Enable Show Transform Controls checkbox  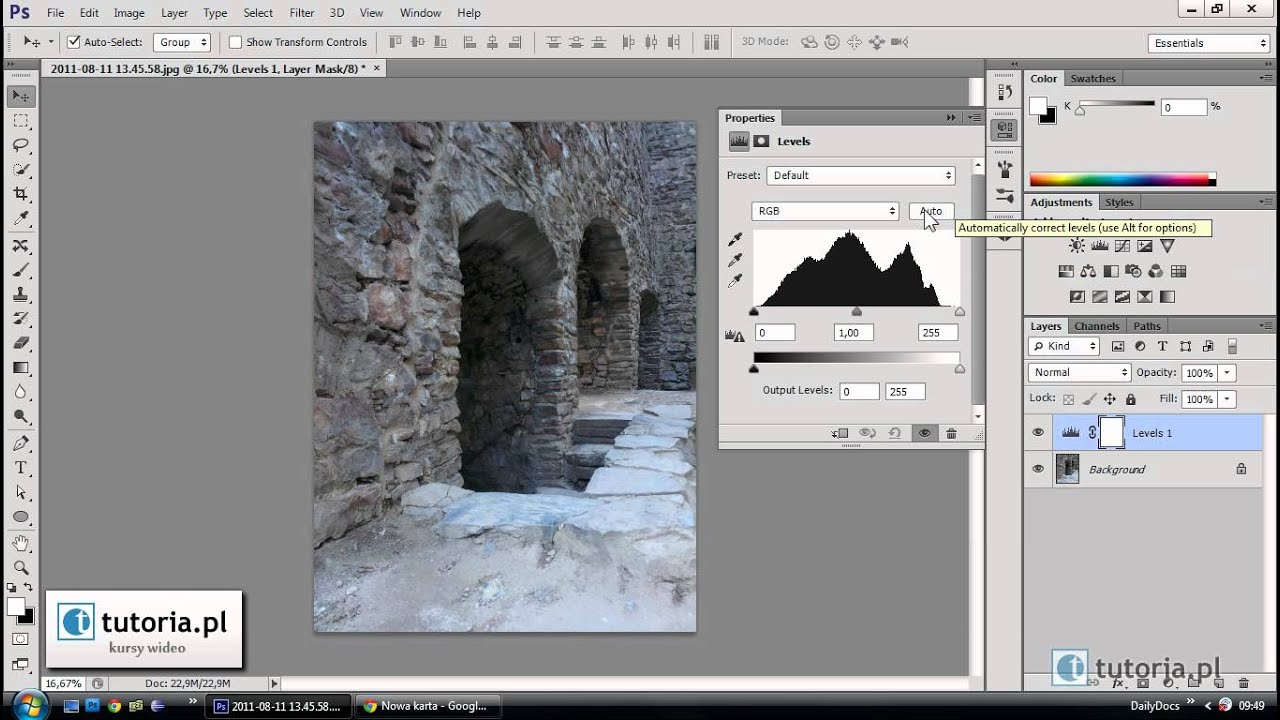(x=235, y=42)
